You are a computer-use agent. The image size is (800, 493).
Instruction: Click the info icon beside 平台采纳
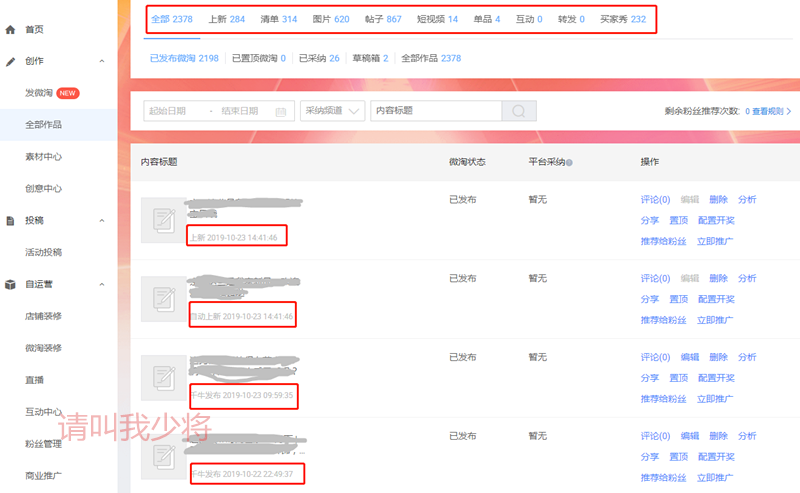[x=570, y=162]
